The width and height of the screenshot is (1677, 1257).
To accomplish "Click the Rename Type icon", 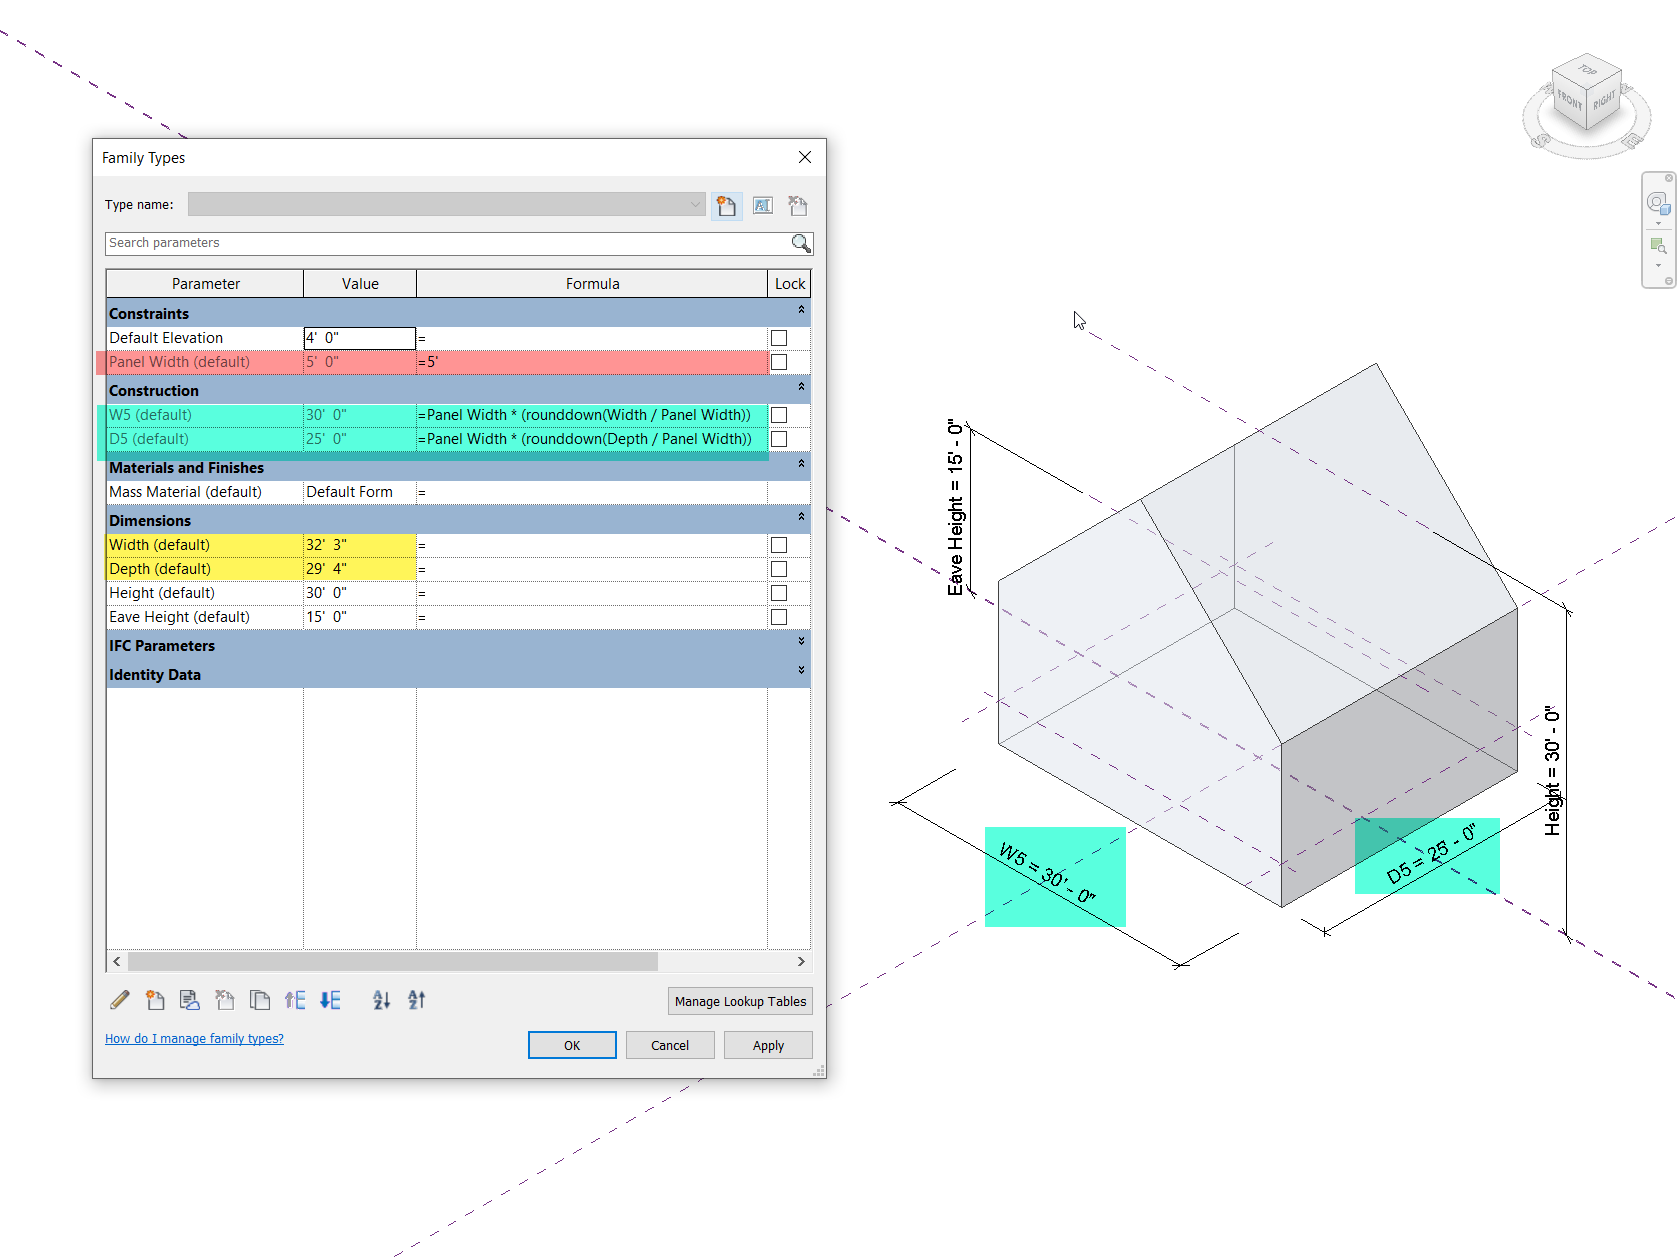I will point(763,206).
